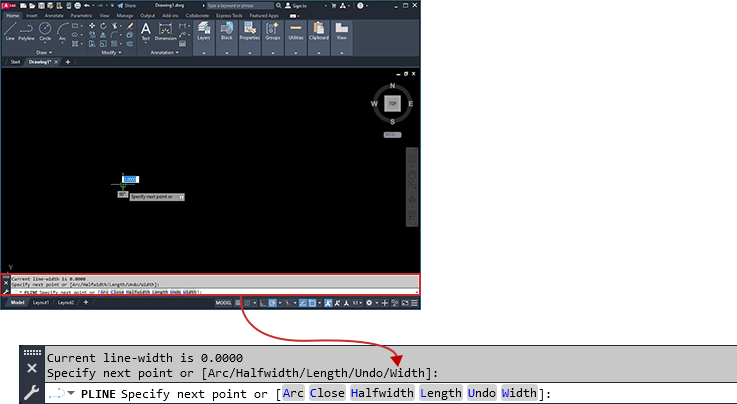Viewport: 737px width, 404px height.
Task: Open the annotation scale 1:1 dropdown
Action: (x=357, y=303)
